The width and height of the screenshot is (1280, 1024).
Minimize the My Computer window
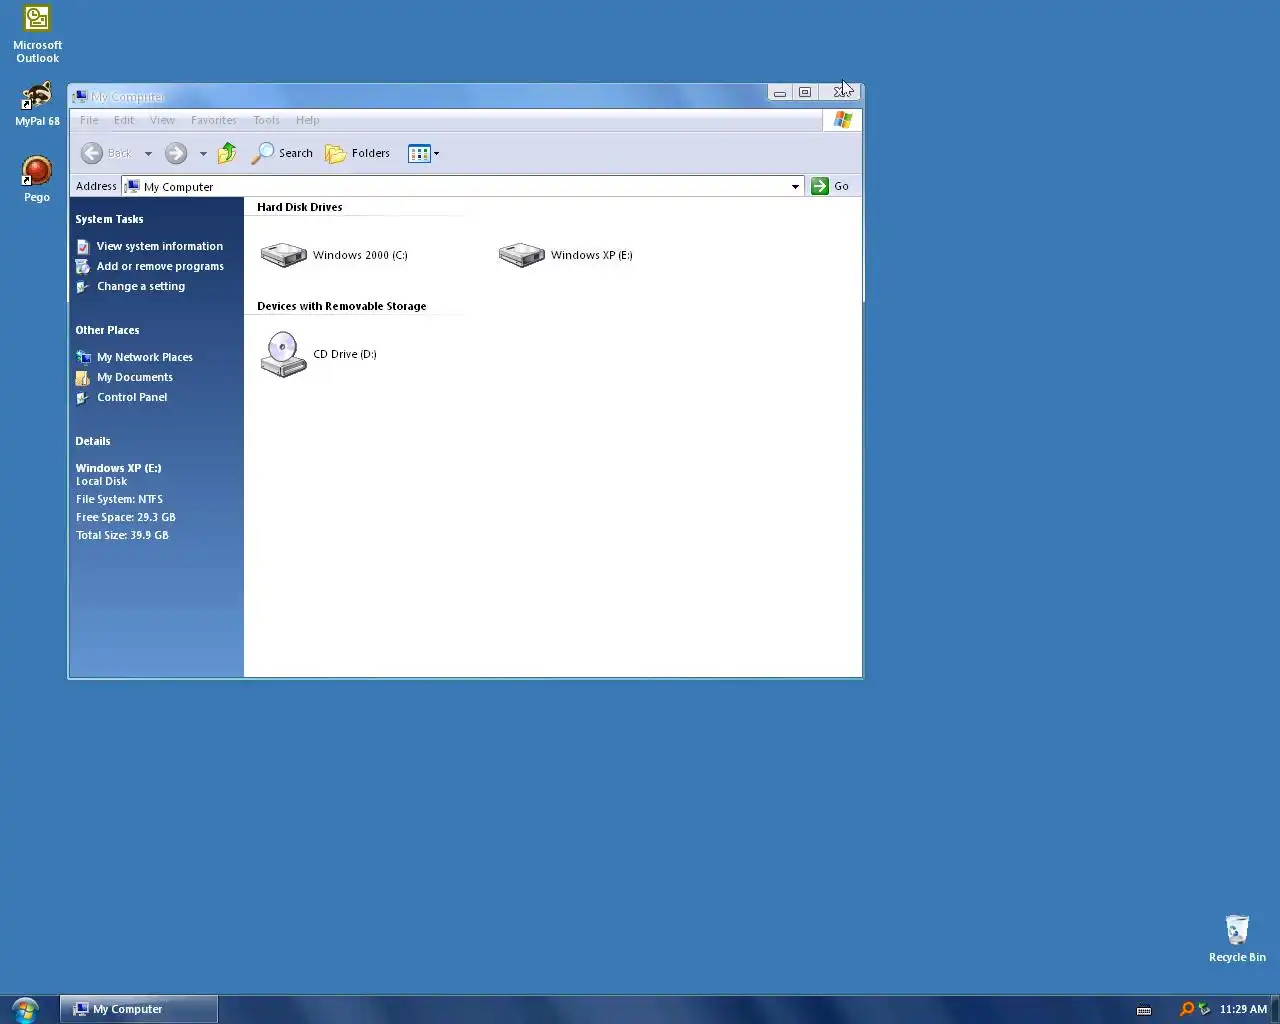779,92
